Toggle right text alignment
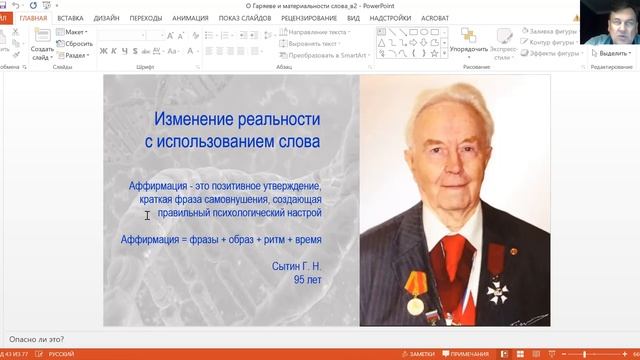Image resolution: width=640 pixels, height=360 pixels. pos(230,51)
